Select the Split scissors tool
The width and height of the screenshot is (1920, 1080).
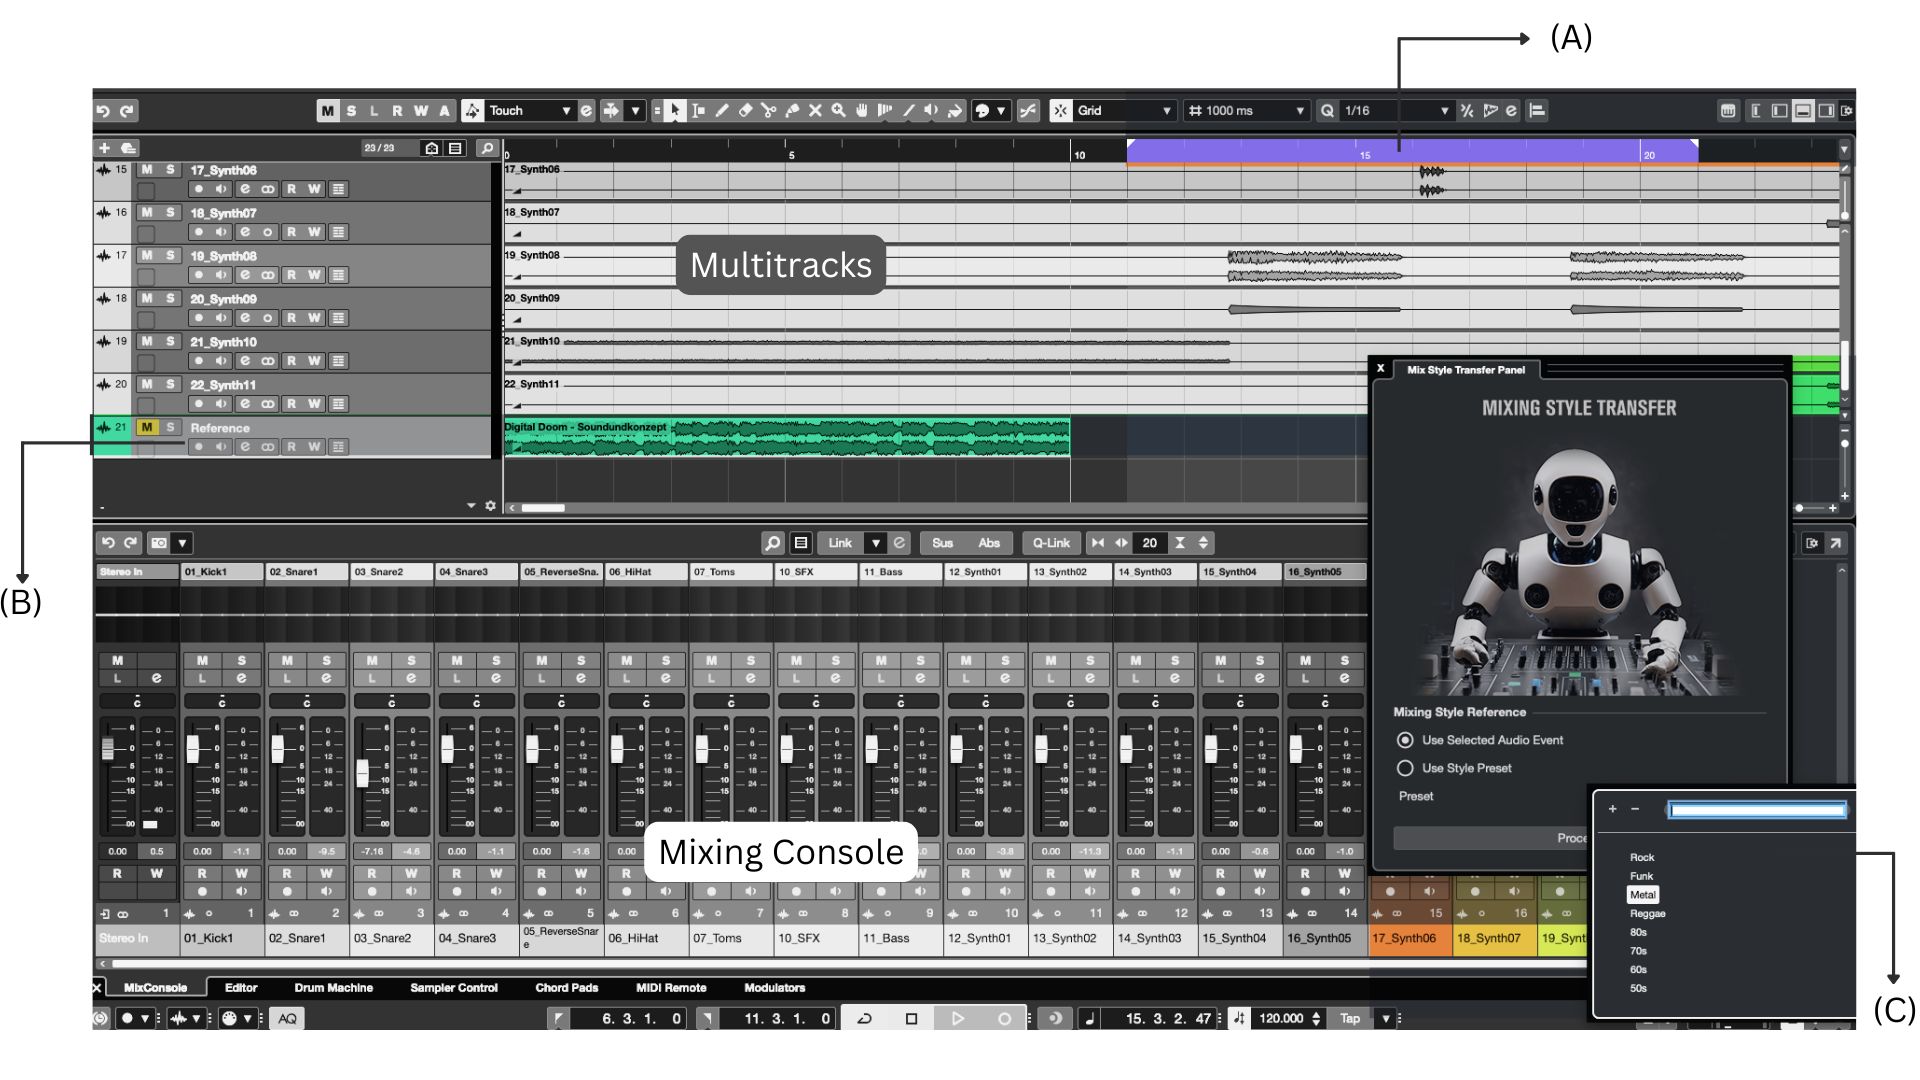pos(768,111)
